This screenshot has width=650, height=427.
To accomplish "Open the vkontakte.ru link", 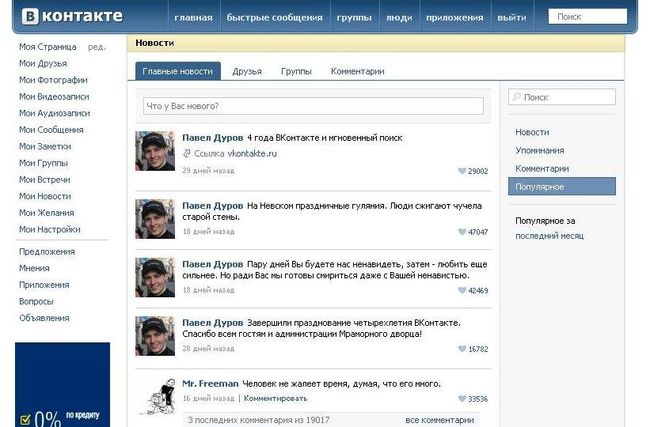I will [252, 154].
